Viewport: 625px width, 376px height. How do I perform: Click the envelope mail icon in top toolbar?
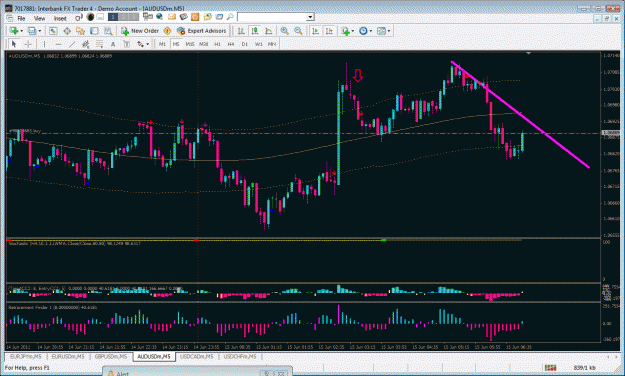coord(171,17)
